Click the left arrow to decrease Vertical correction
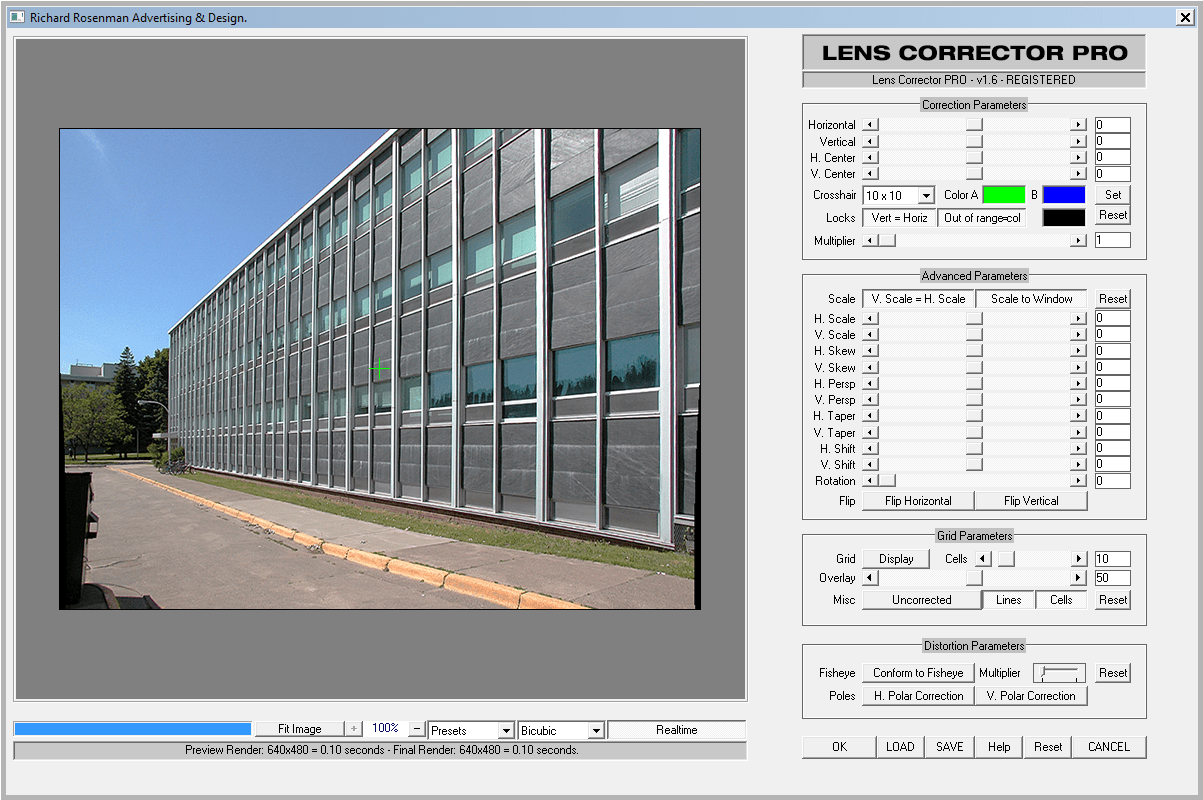Viewport: 1203px width, 800px height. (870, 141)
